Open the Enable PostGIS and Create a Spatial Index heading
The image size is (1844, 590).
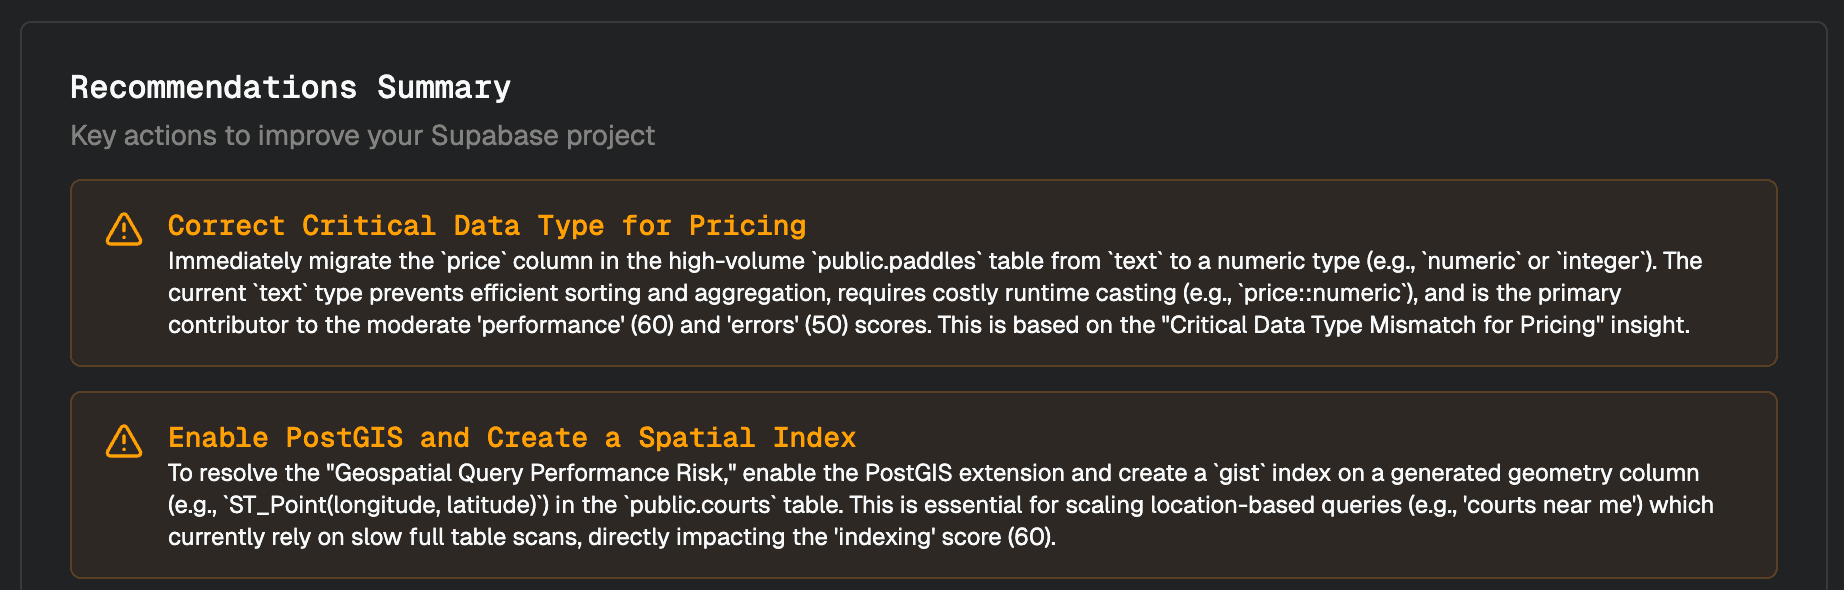(x=511, y=438)
